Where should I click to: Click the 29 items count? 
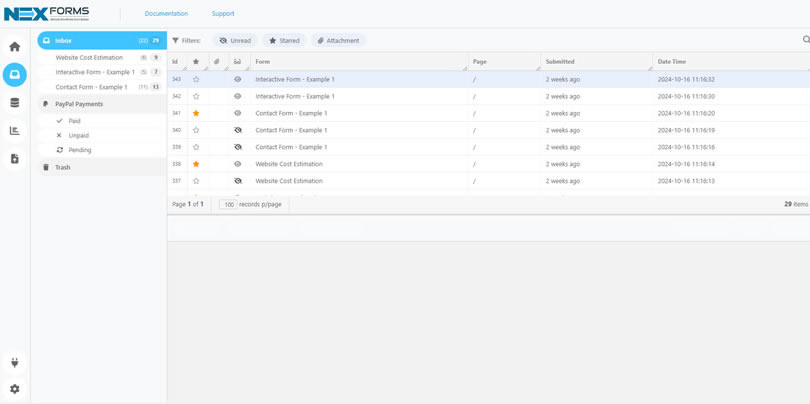click(796, 205)
